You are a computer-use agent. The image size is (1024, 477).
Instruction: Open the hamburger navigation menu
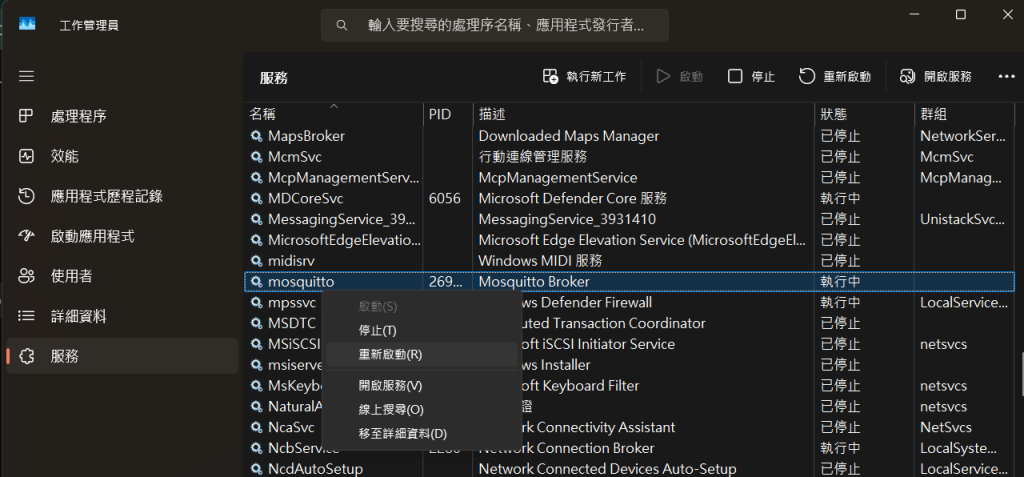click(x=26, y=76)
